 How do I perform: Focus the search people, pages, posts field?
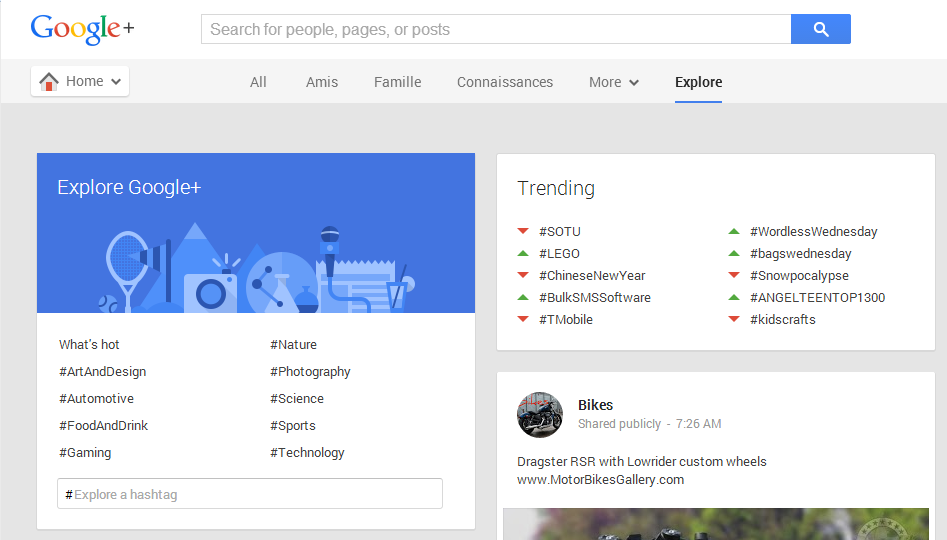(496, 29)
